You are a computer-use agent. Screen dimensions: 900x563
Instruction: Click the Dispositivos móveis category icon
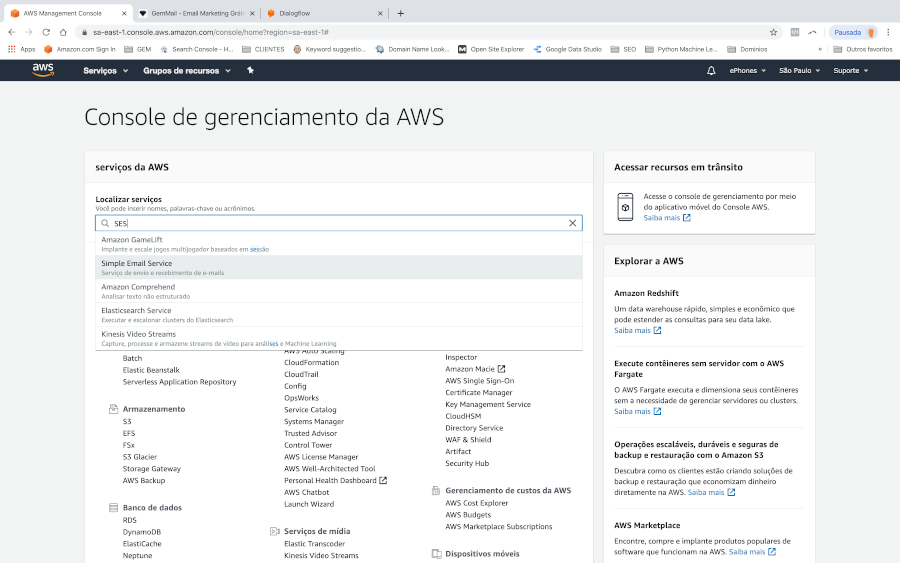tap(436, 554)
